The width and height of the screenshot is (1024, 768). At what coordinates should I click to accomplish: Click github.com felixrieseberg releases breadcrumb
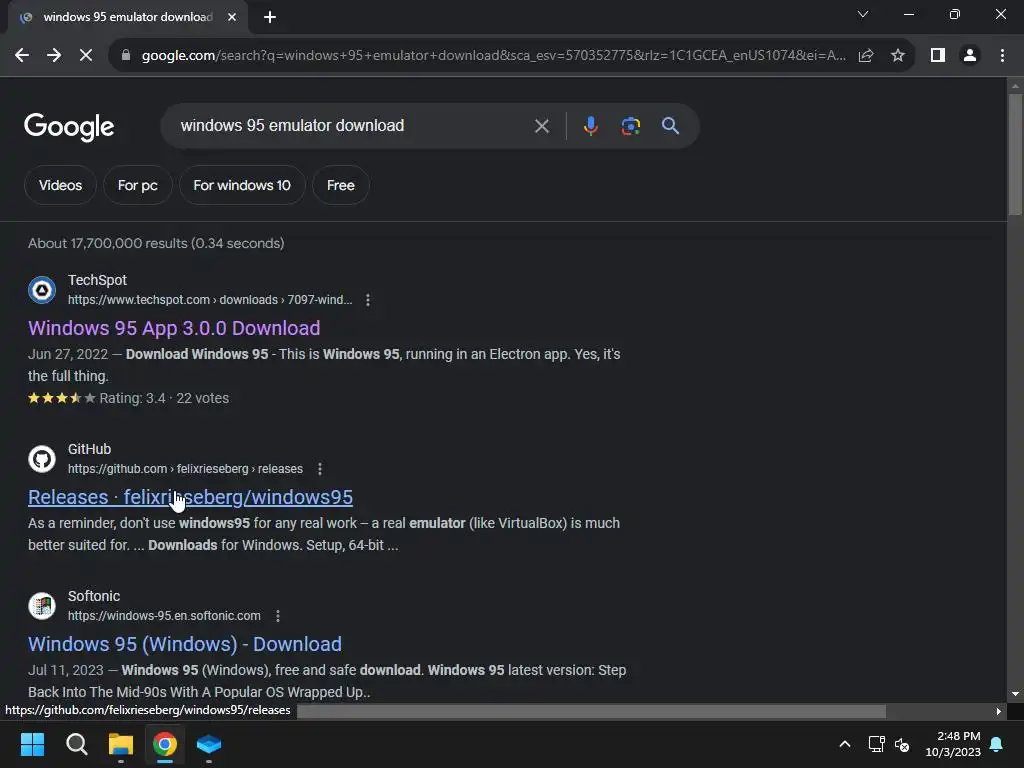pyautogui.click(x=185, y=469)
